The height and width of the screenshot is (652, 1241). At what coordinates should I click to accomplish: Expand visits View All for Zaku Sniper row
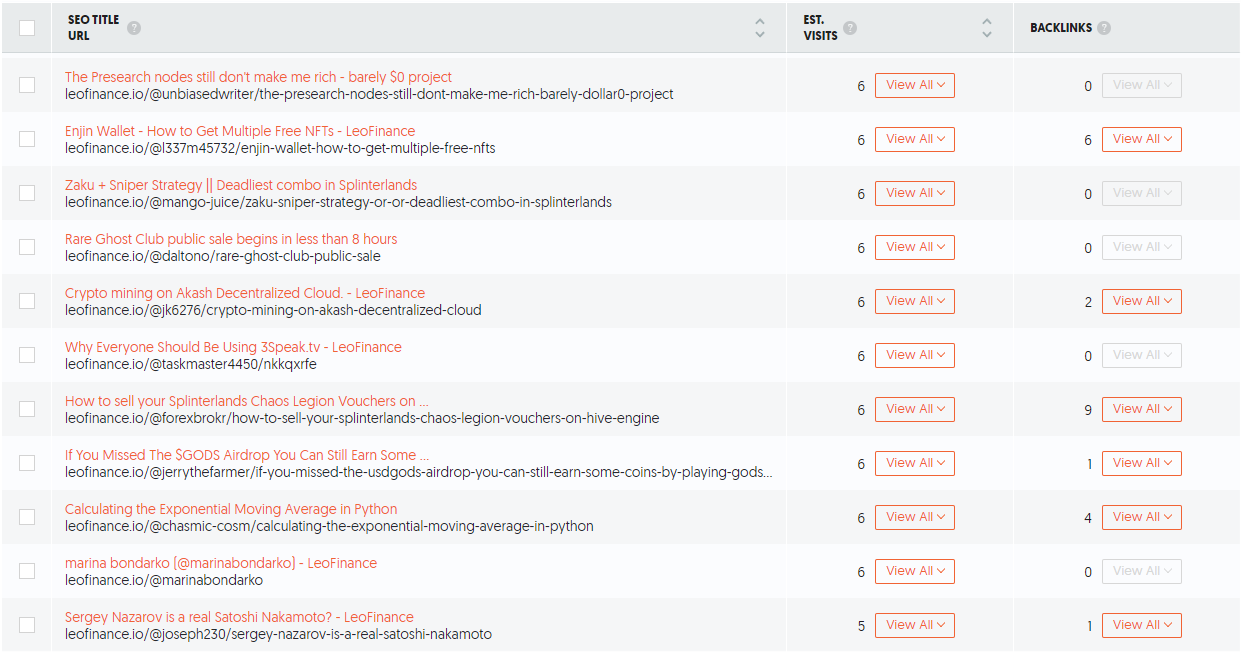(x=915, y=193)
